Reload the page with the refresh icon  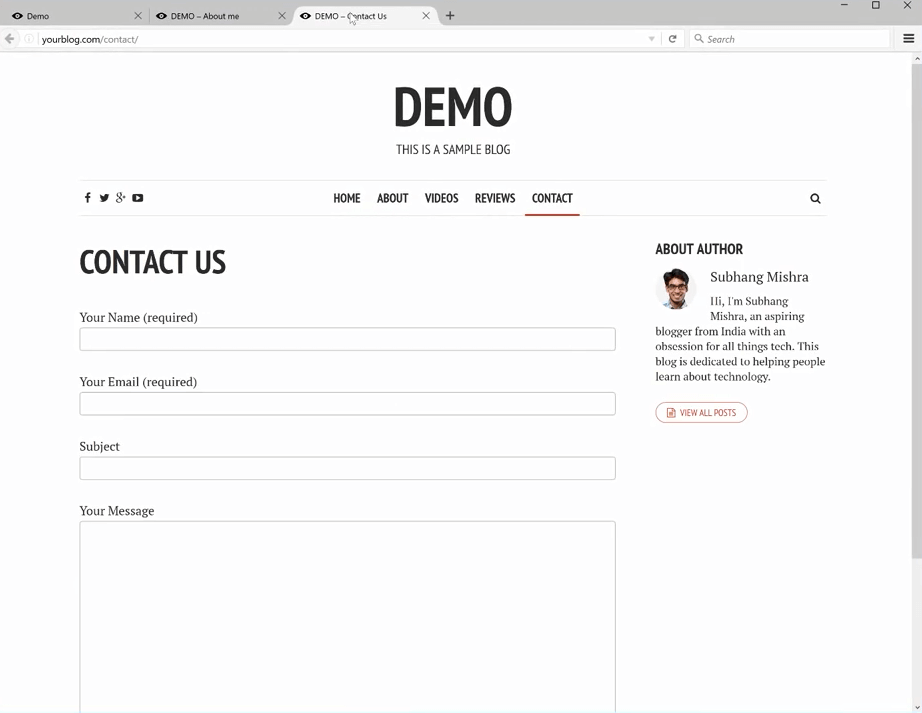(672, 39)
